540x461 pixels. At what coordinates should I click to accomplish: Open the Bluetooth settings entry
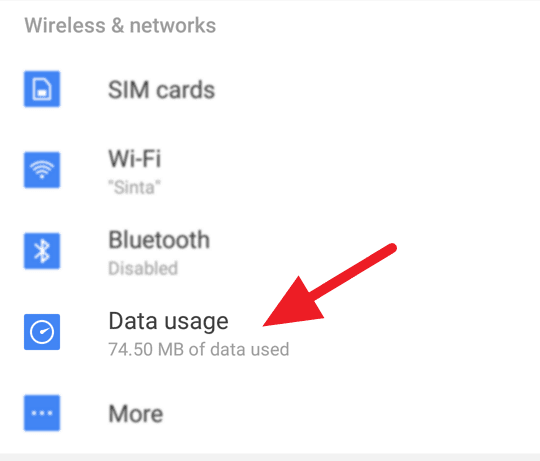(x=270, y=251)
